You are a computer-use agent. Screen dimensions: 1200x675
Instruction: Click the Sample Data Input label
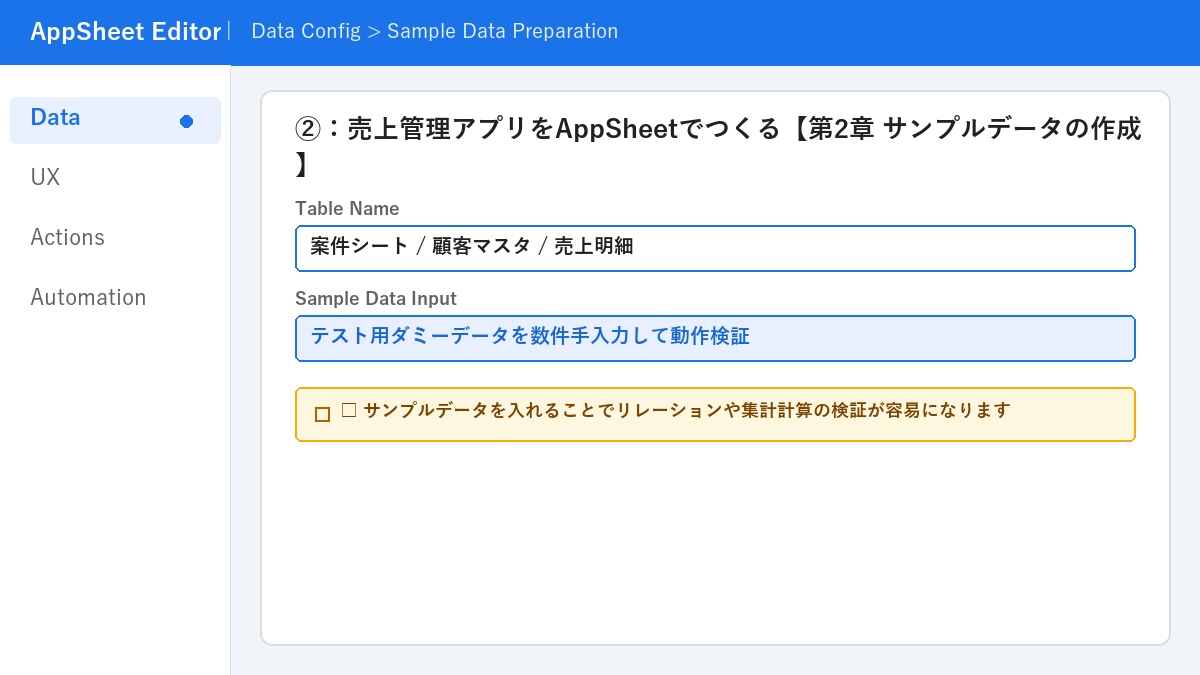[x=376, y=299]
